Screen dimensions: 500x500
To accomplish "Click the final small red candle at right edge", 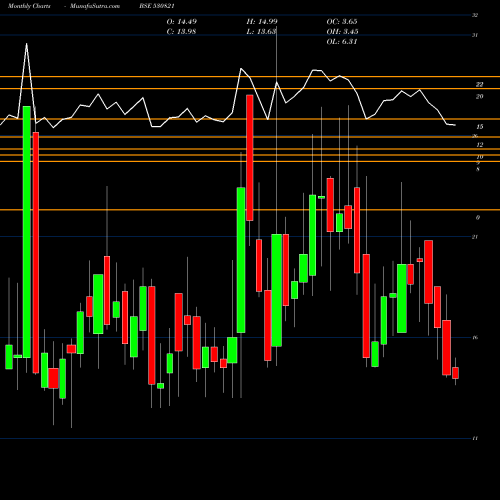I will tap(455, 373).
